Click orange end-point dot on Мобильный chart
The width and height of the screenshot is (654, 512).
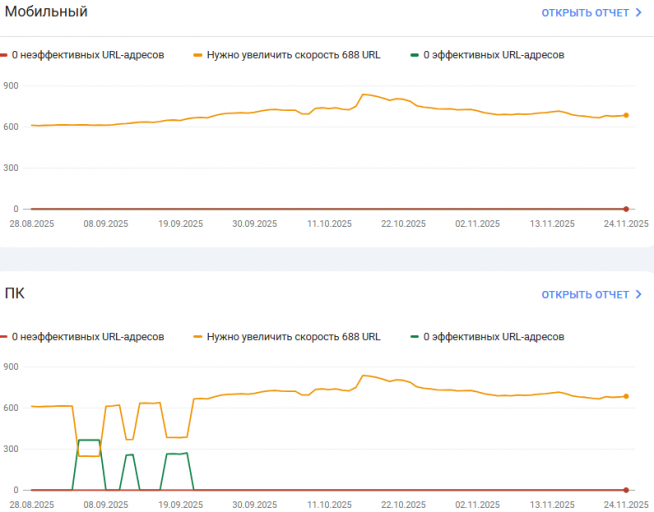pos(626,116)
